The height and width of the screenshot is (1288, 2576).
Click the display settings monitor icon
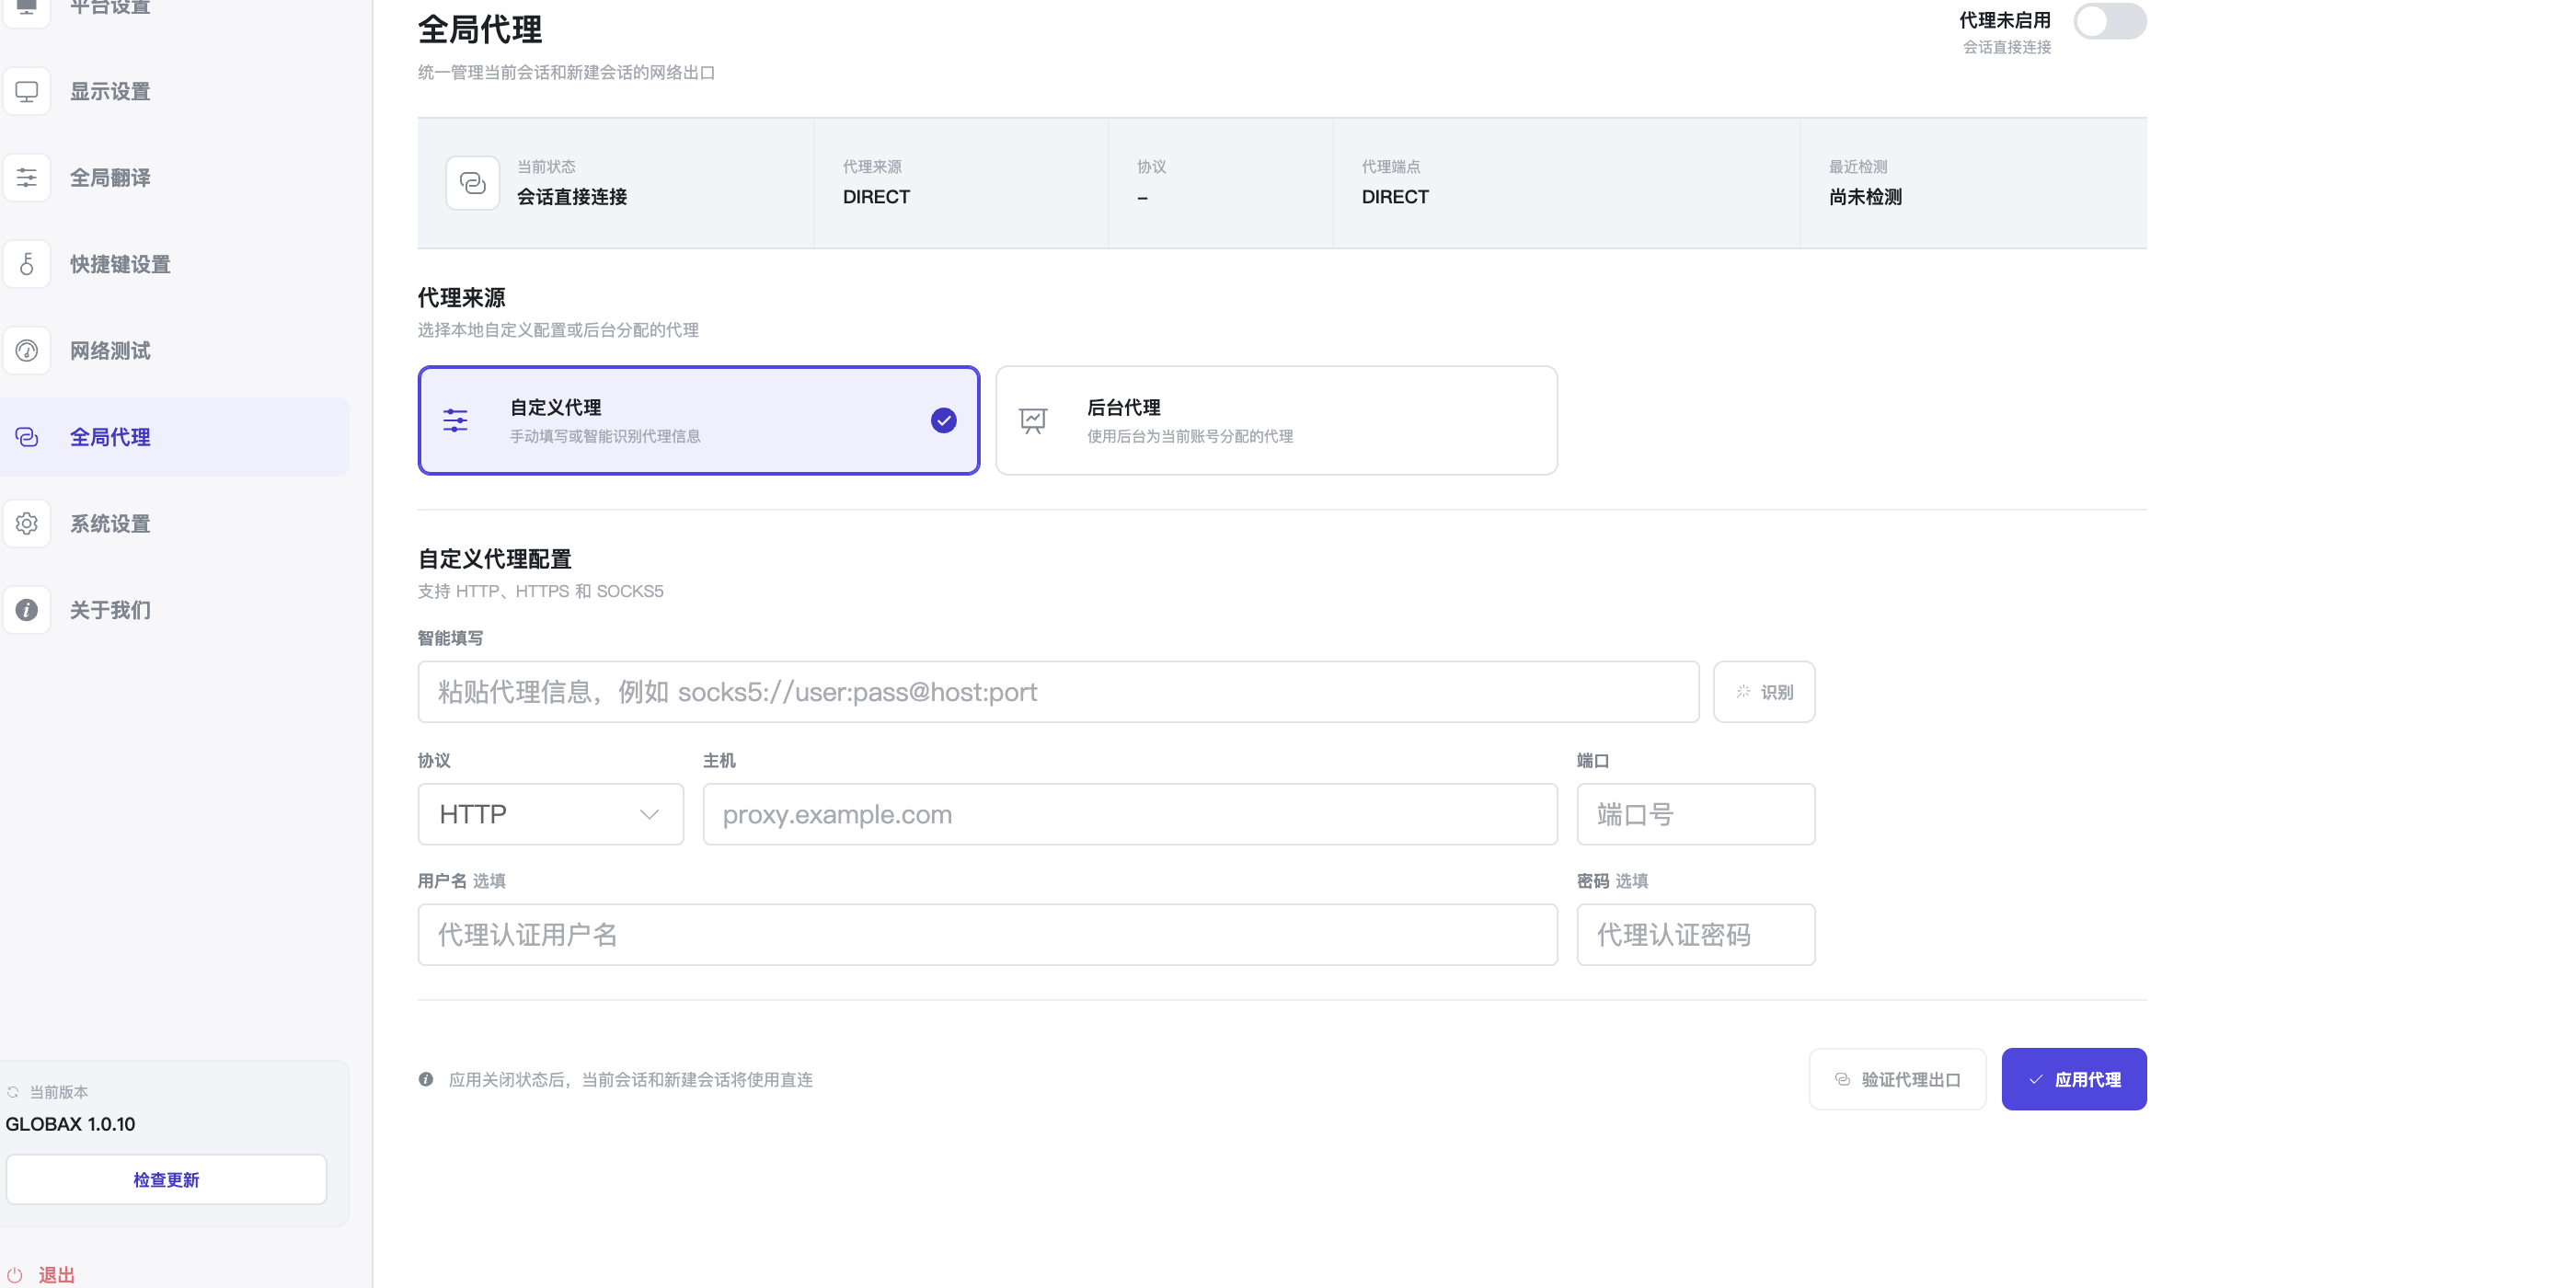pyautogui.click(x=27, y=91)
